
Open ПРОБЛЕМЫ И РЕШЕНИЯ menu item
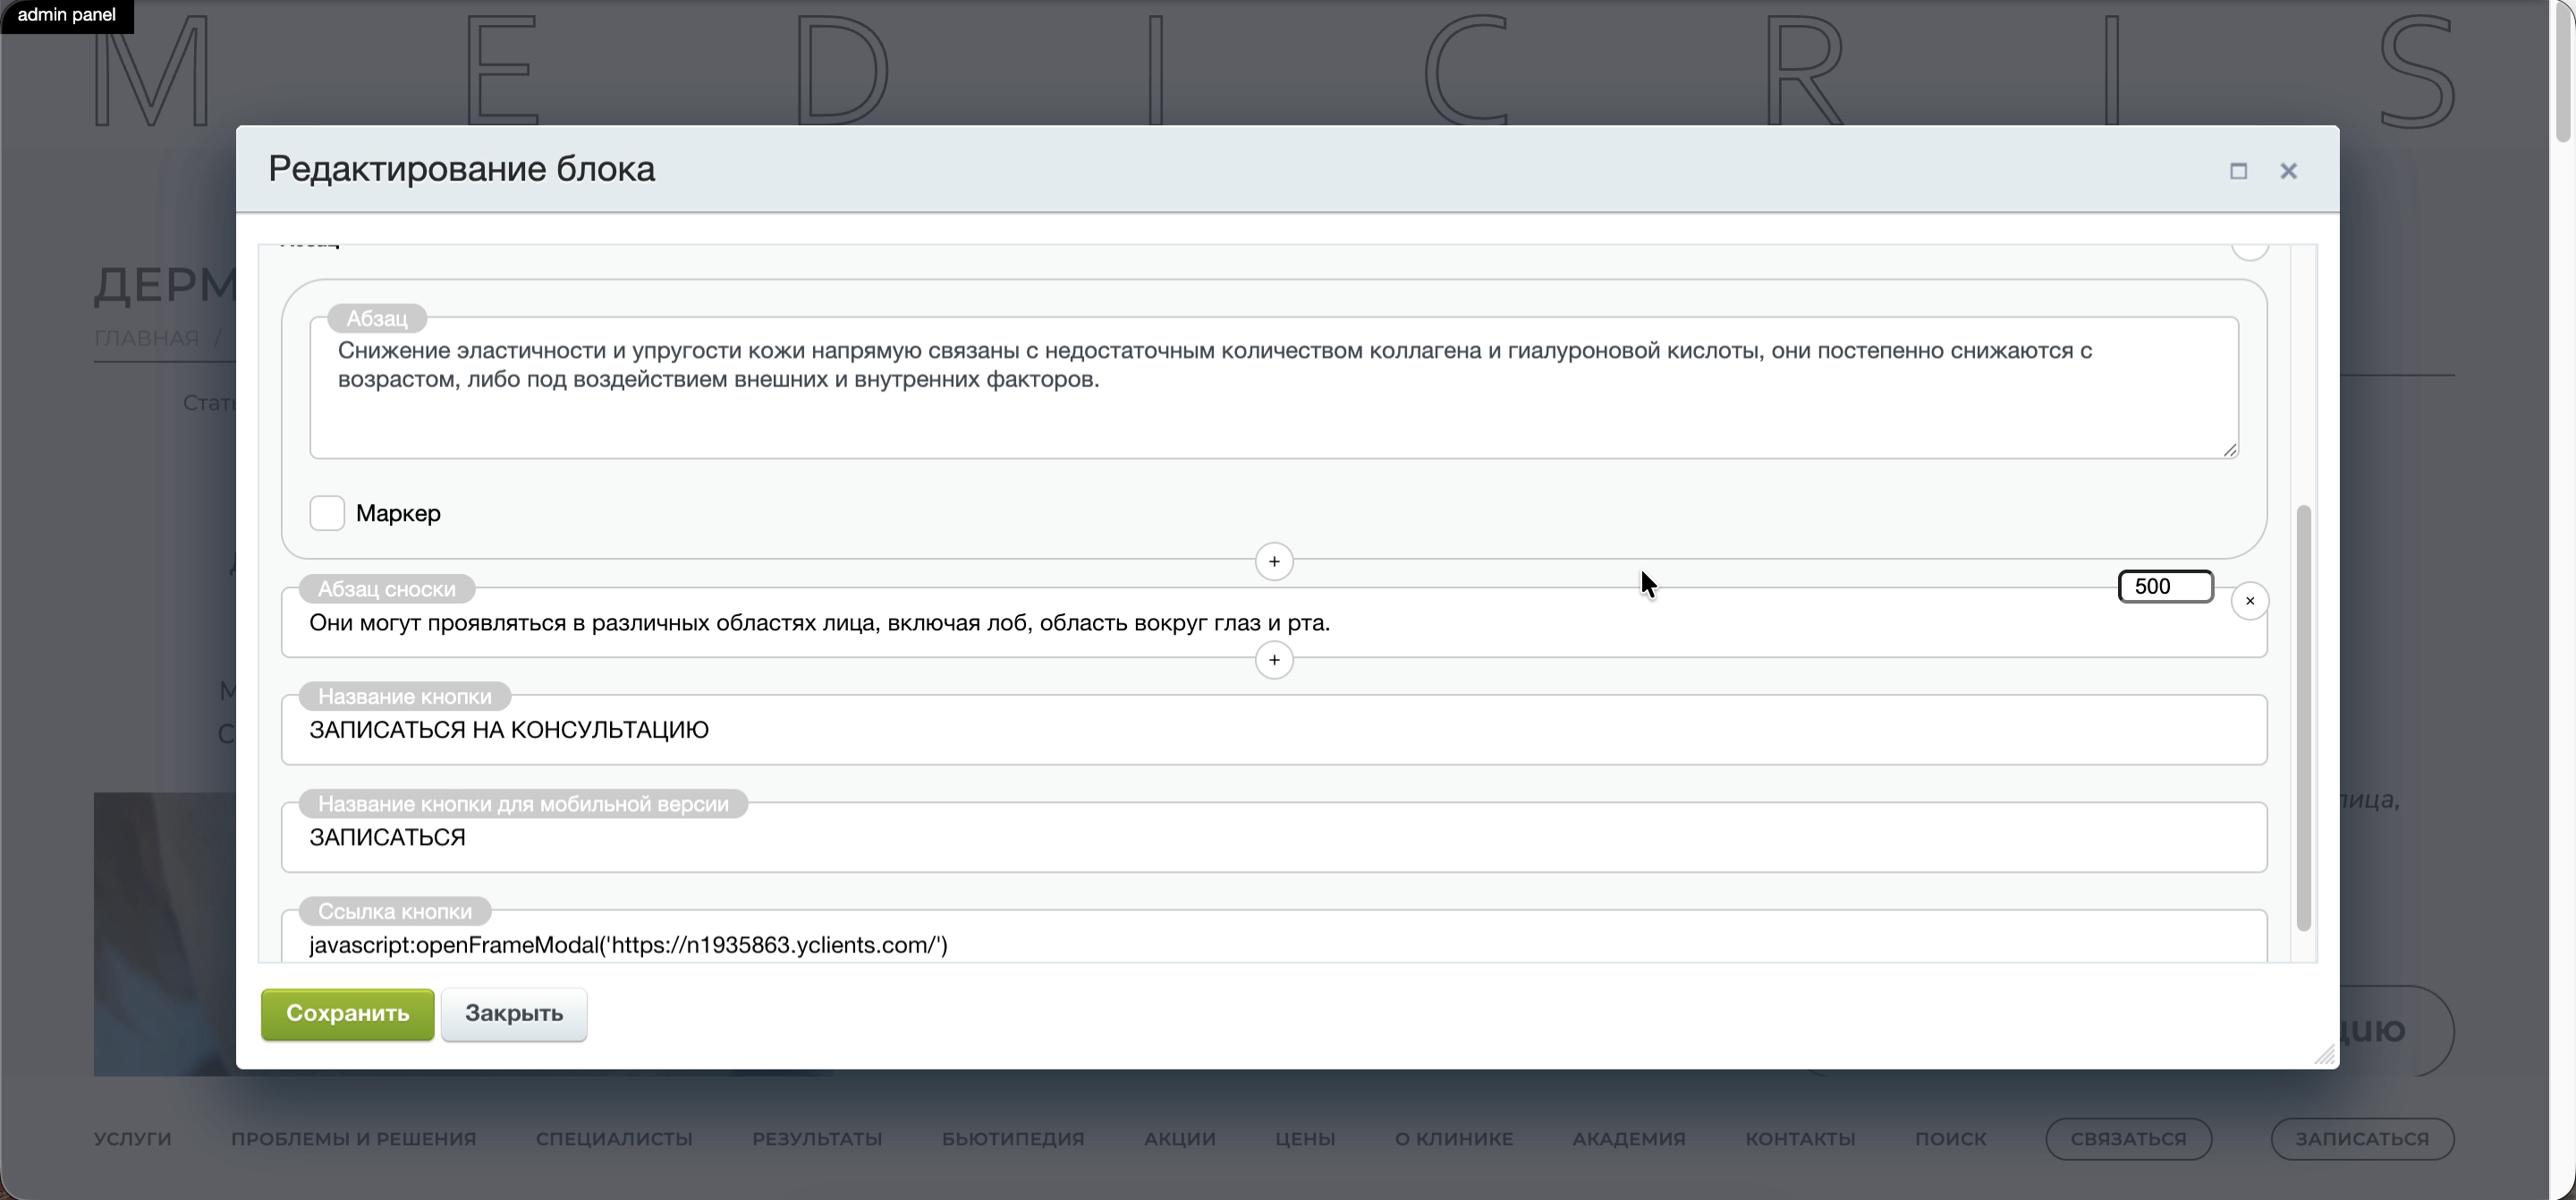354,1139
